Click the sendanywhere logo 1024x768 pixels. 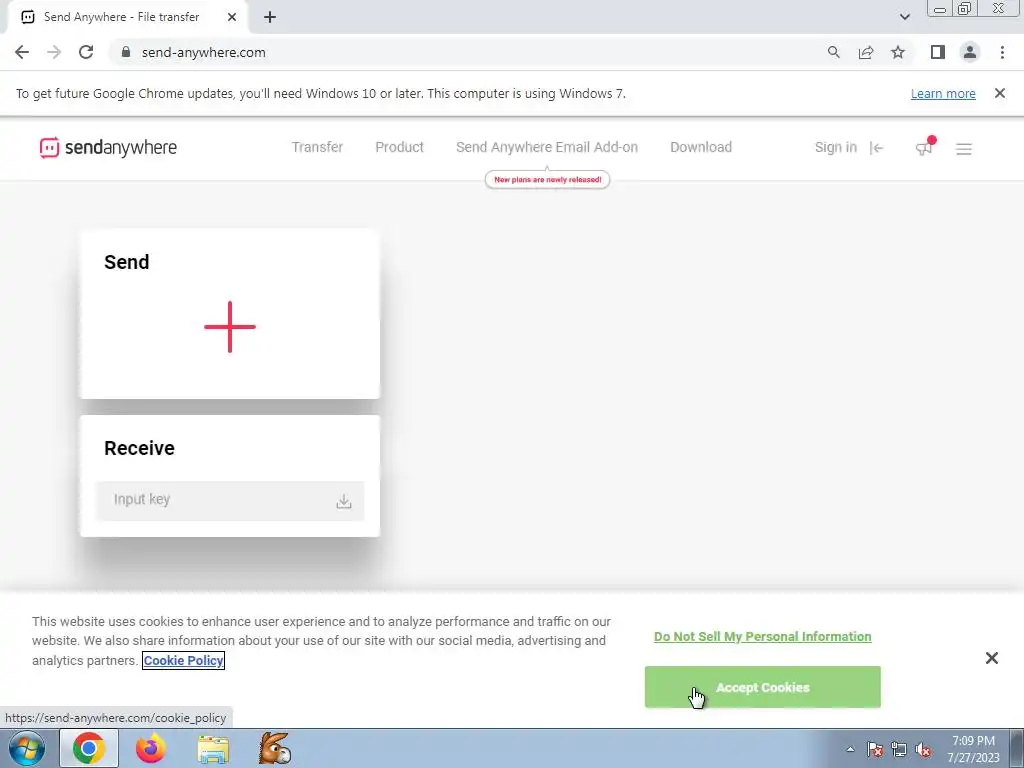[108, 148]
